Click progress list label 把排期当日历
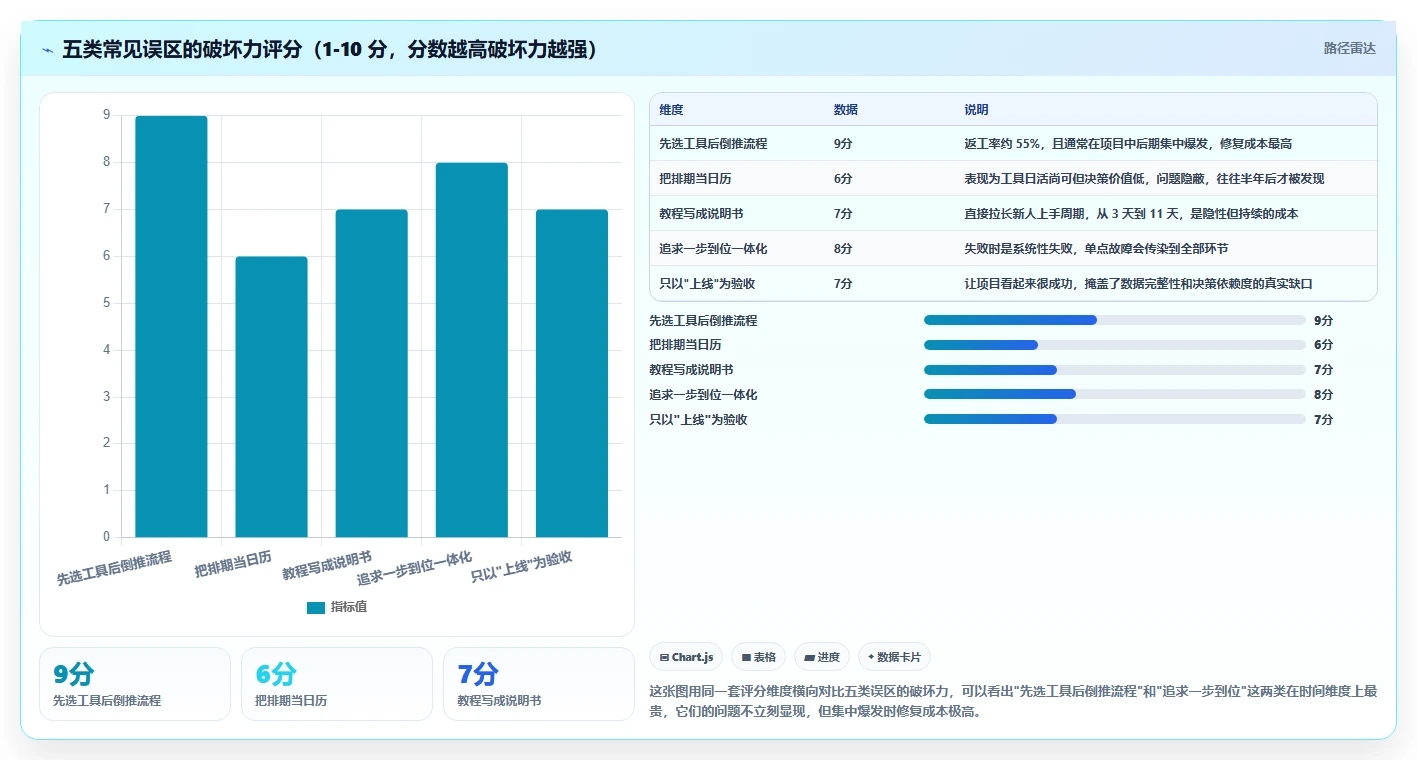Viewport: 1417px width, 760px height. click(685, 345)
